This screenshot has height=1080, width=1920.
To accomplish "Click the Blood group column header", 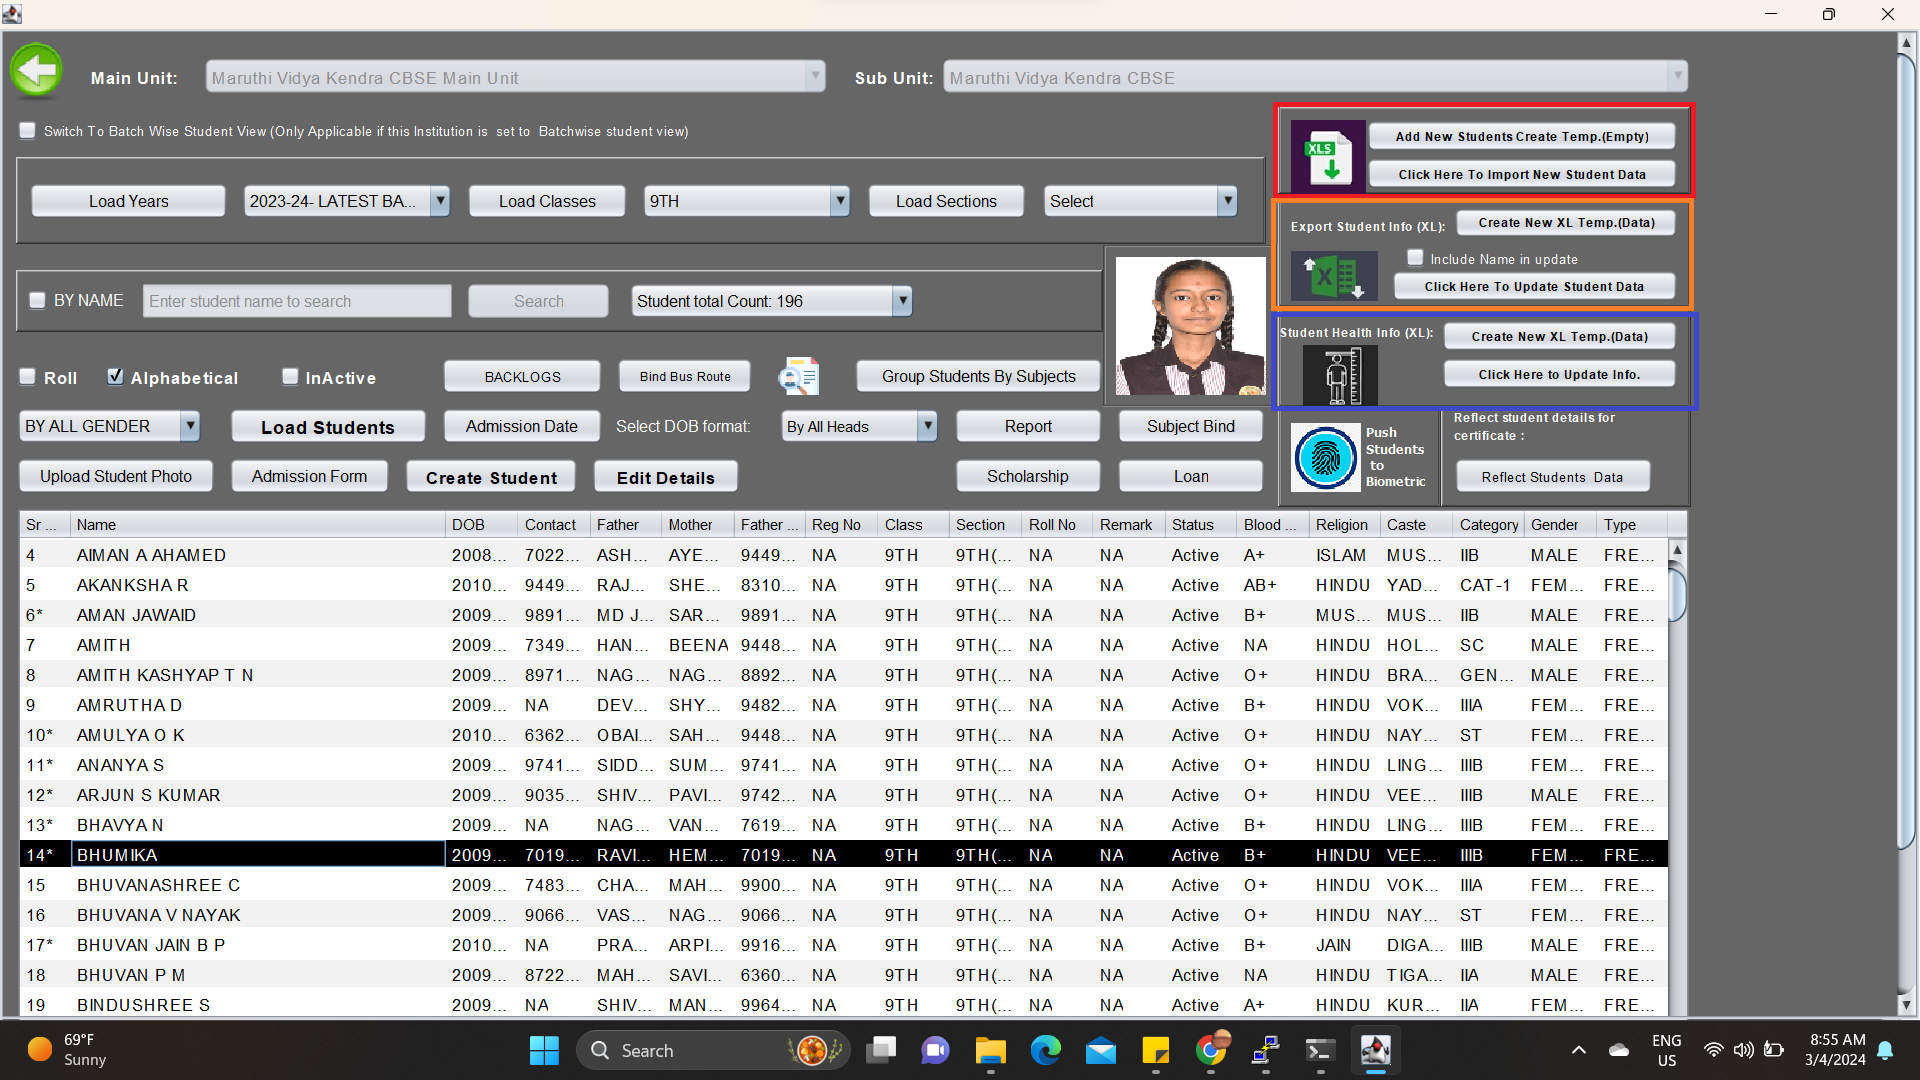I will 1269,524.
